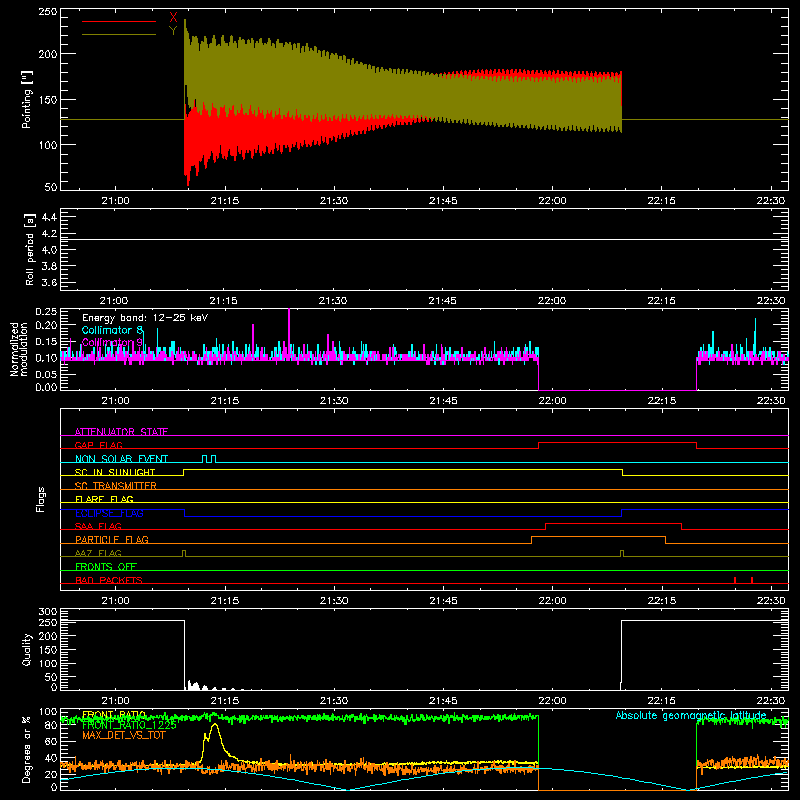Click the blue ECLIPSE_FLAG label
Screen dimensions: 800x800
pyautogui.click(x=109, y=513)
